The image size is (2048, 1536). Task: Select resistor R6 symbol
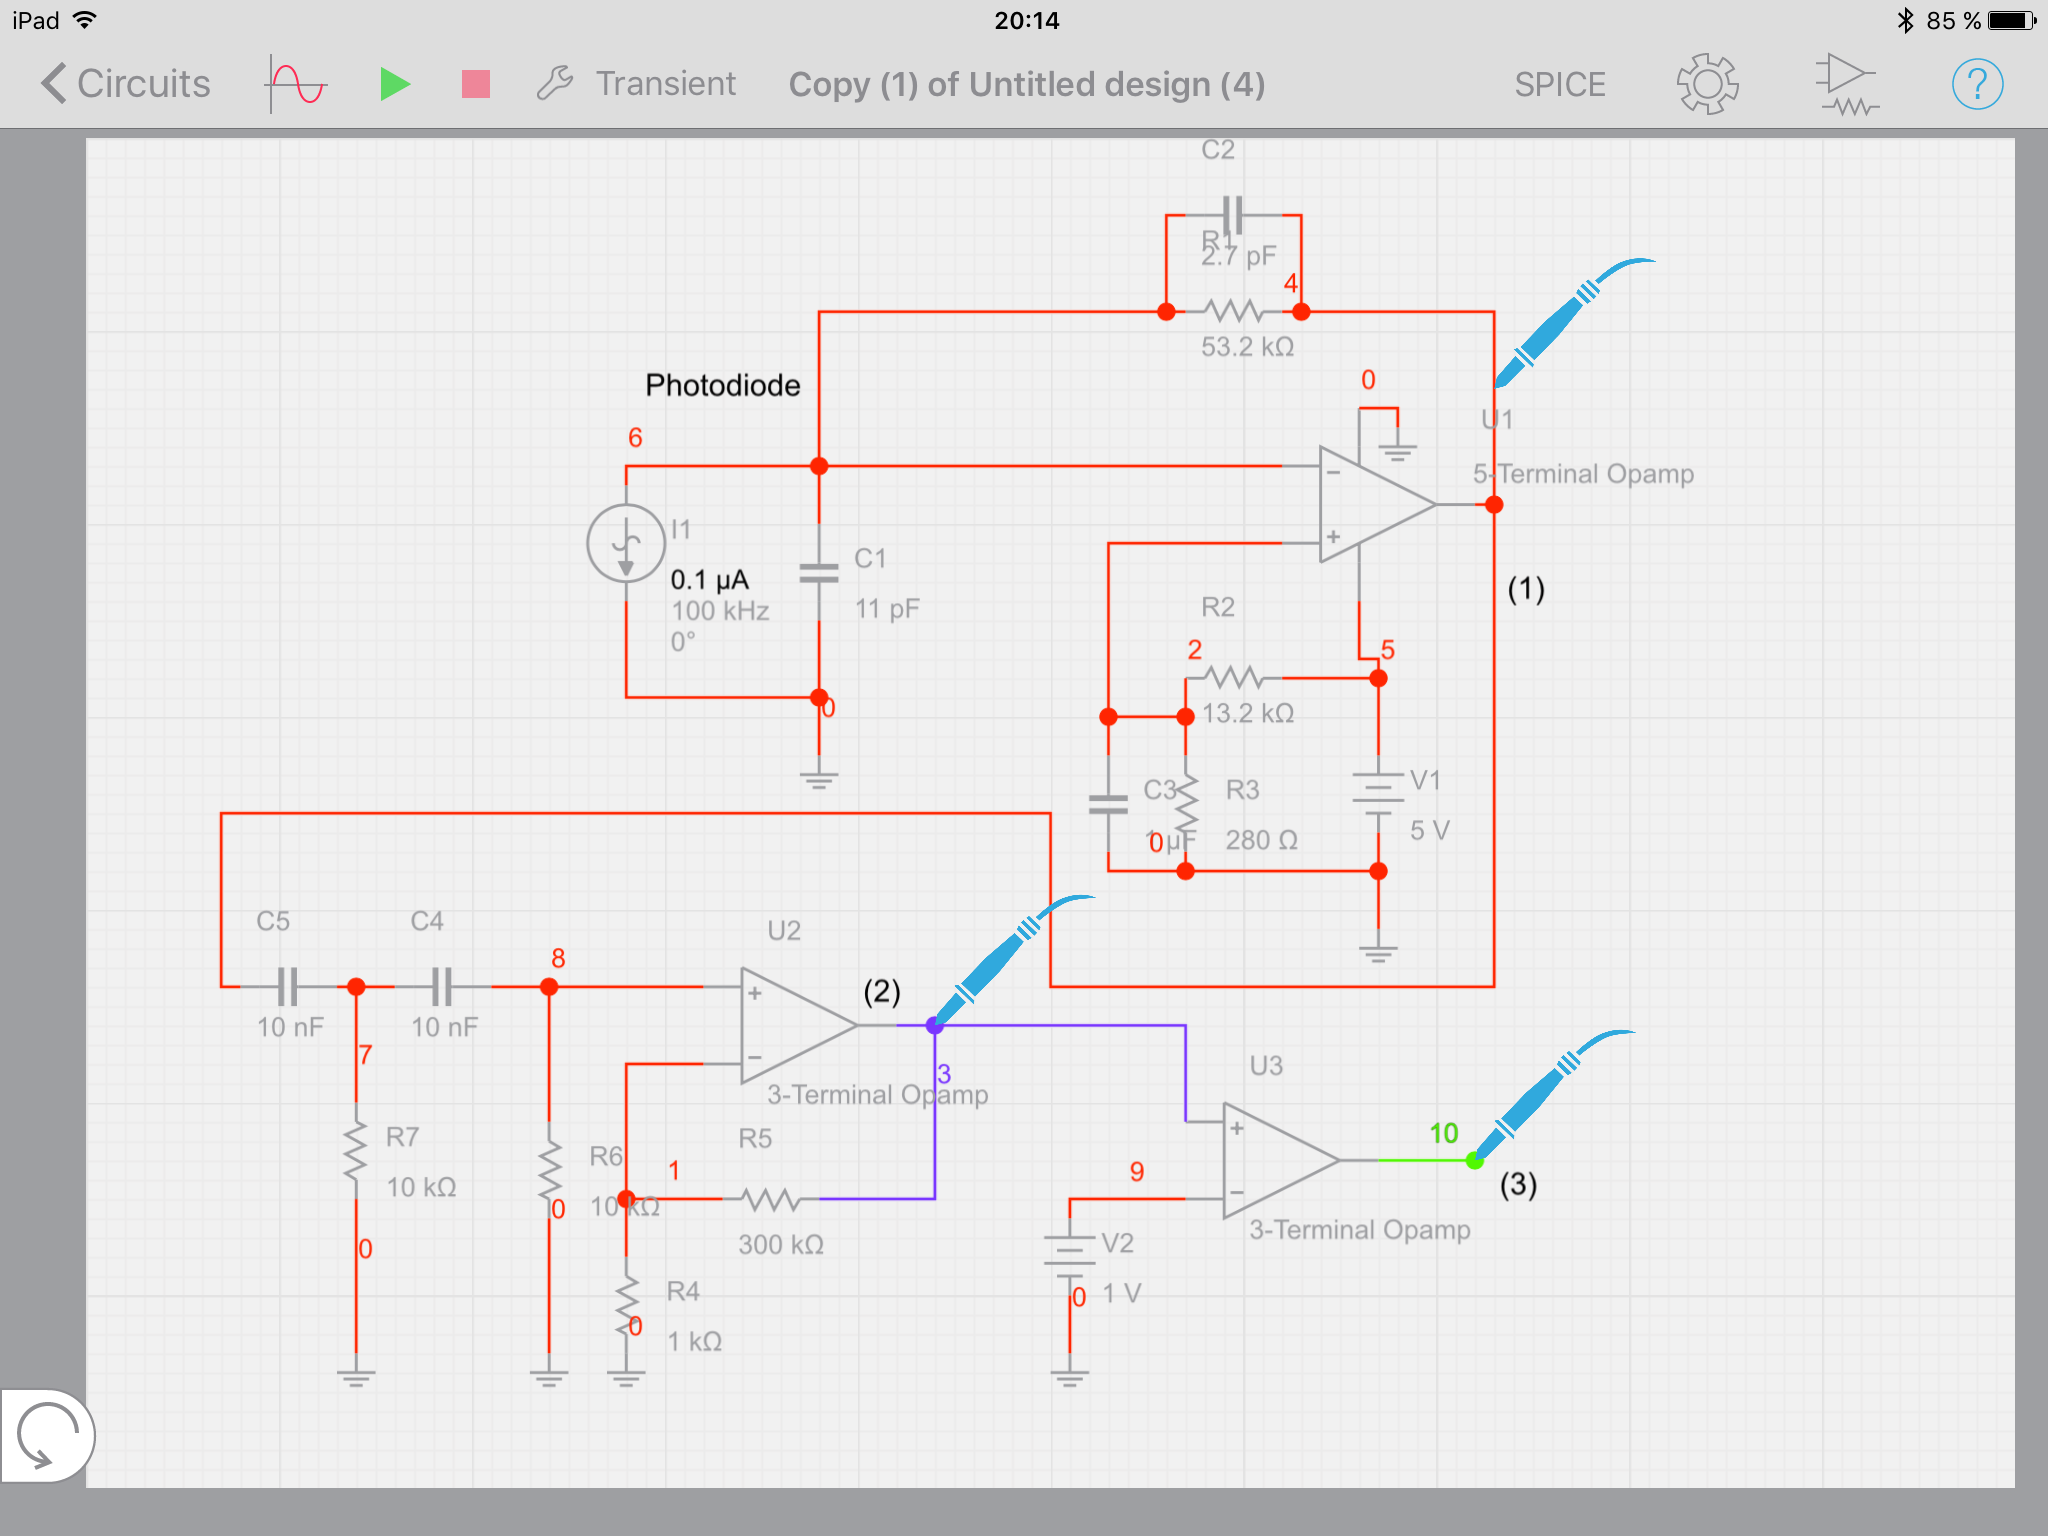(x=548, y=1168)
